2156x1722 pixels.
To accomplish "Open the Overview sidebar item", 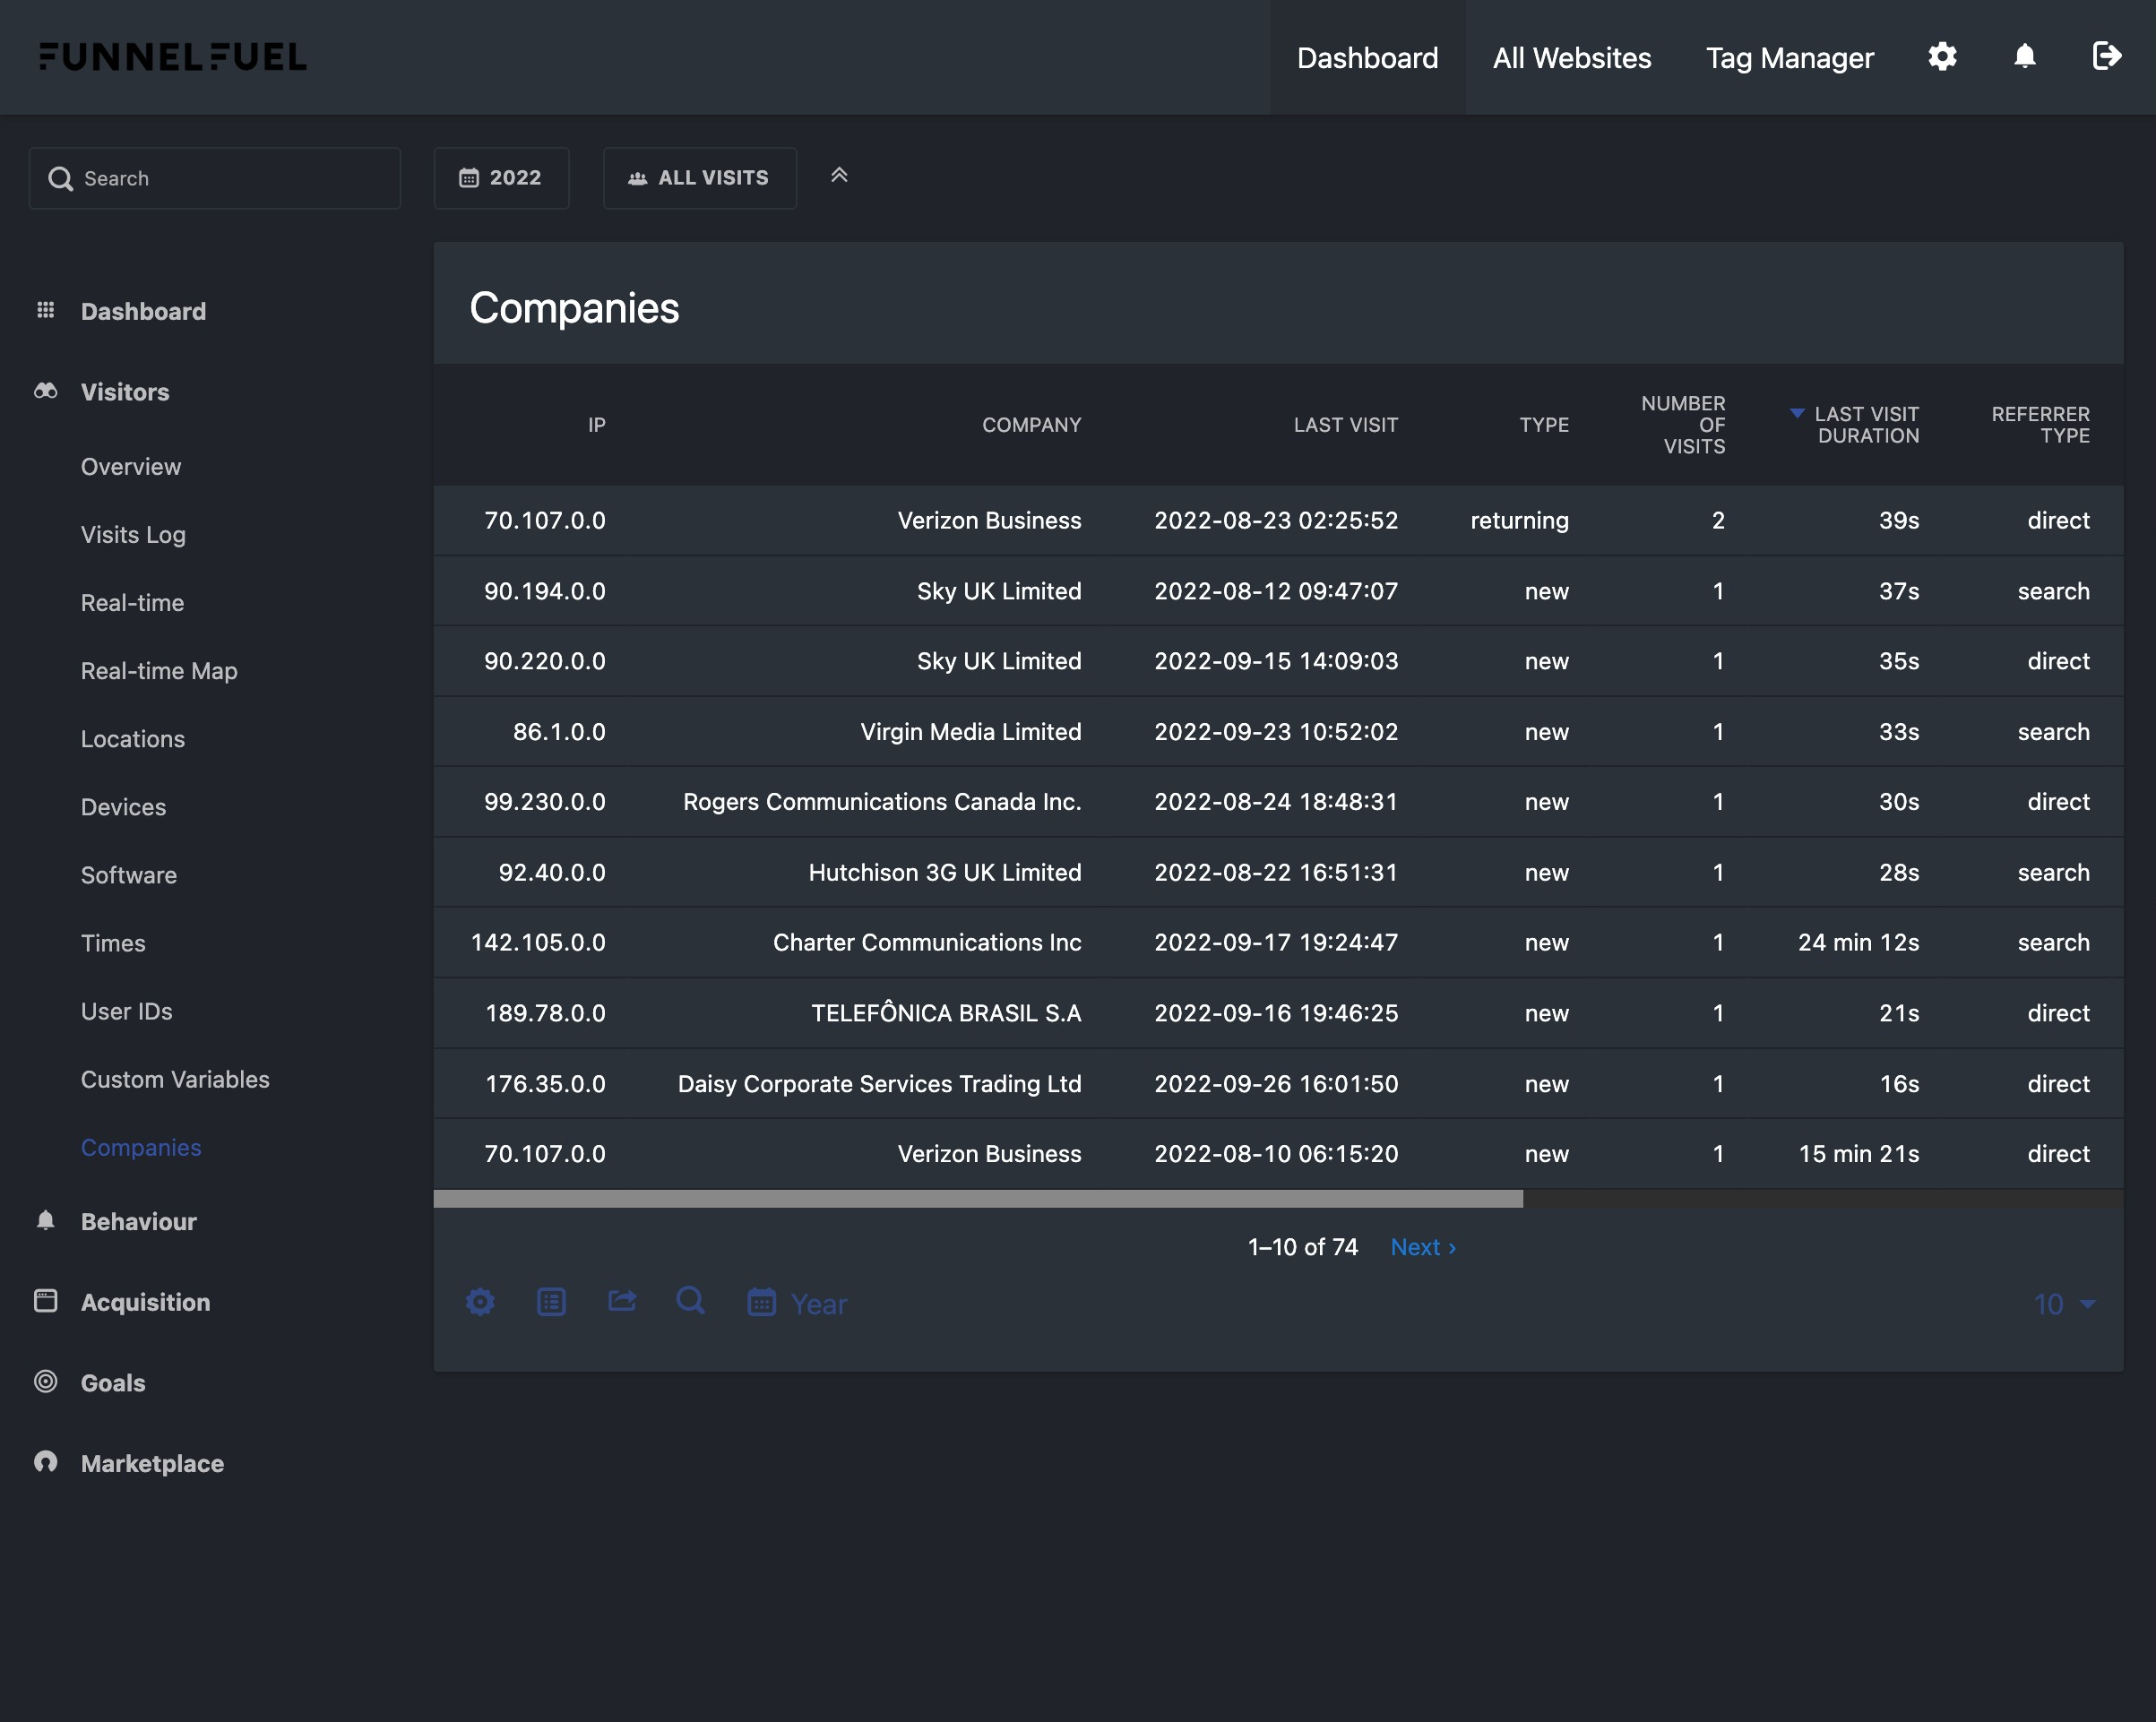I will [x=131, y=467].
